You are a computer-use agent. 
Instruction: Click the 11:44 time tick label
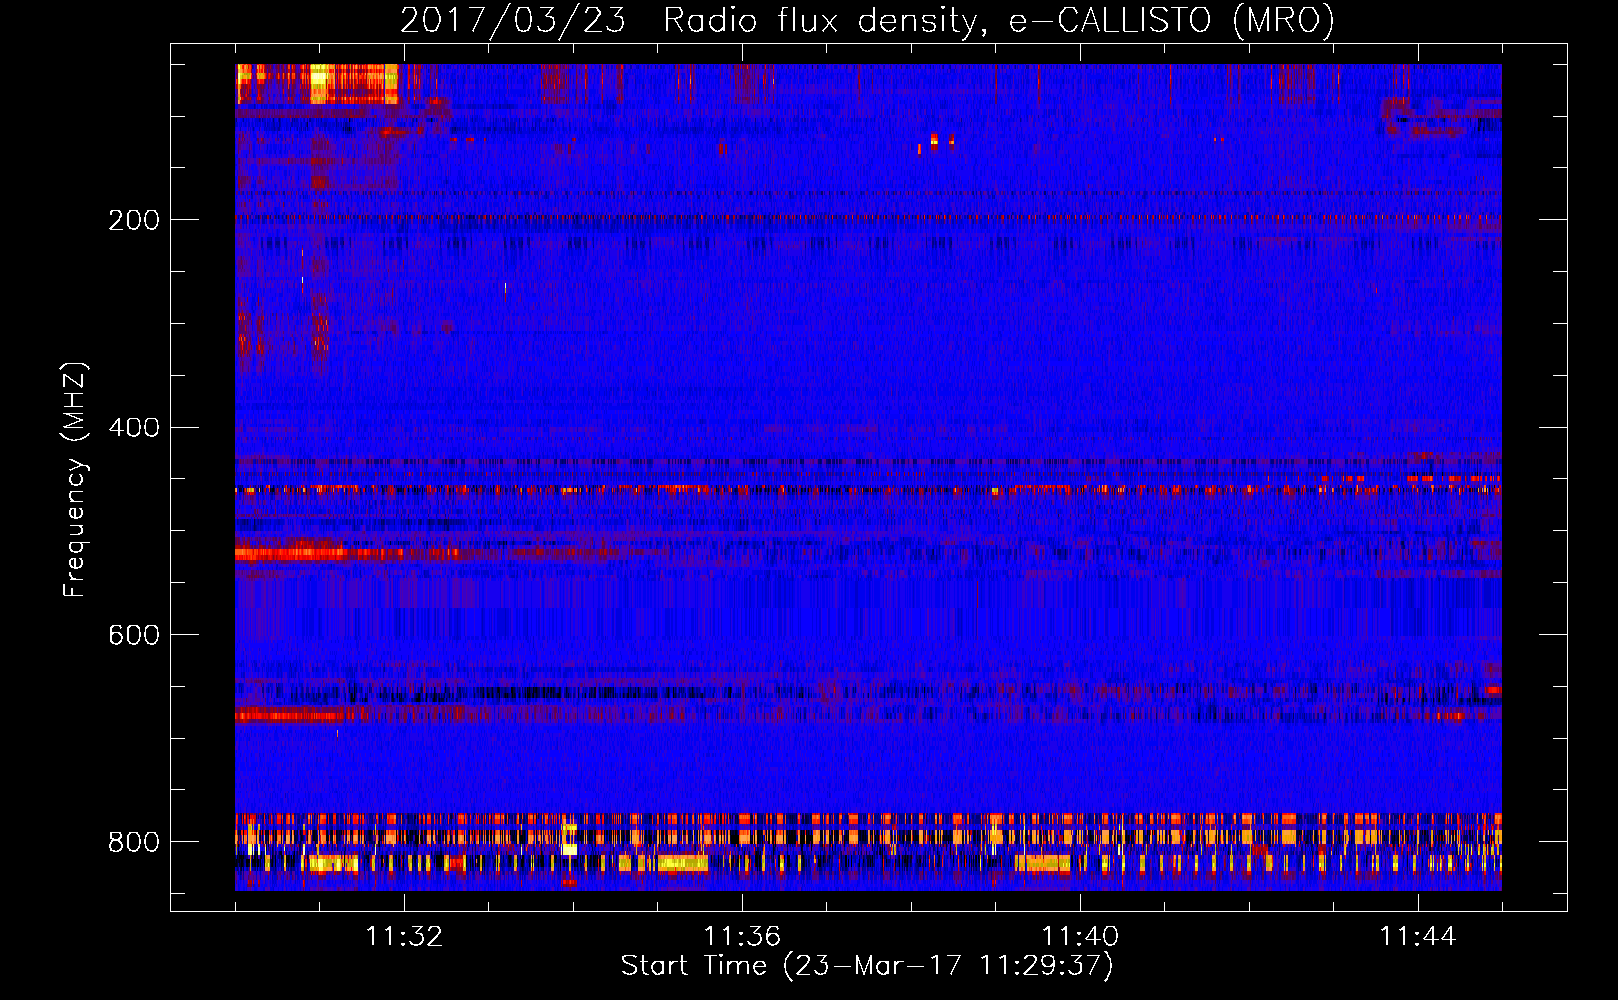pos(1418,937)
